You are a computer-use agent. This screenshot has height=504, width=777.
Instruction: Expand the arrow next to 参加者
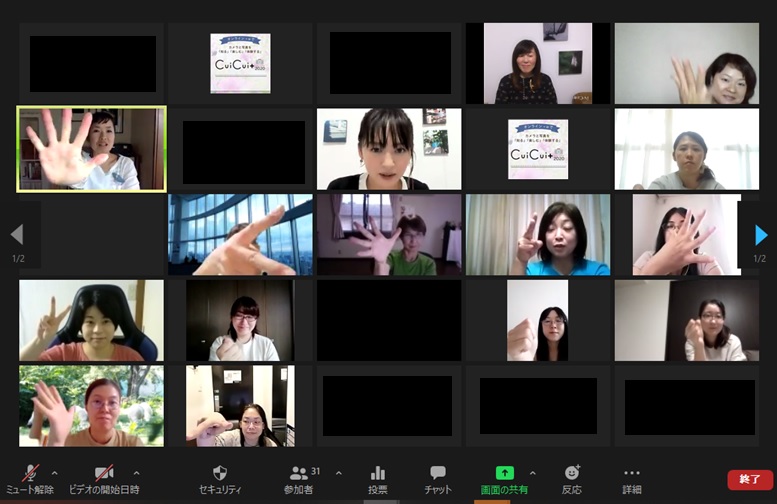[338, 473]
